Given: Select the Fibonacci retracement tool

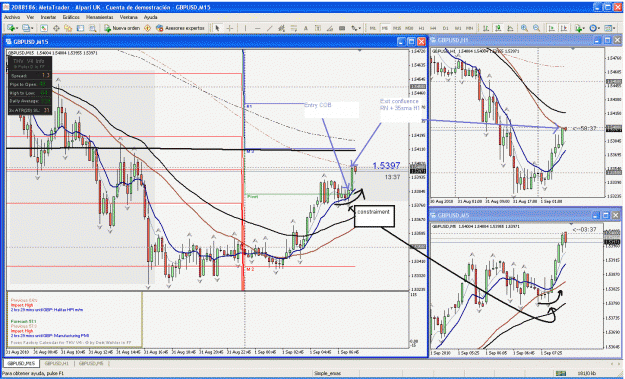Looking at the screenshot, I should tap(294, 28).
